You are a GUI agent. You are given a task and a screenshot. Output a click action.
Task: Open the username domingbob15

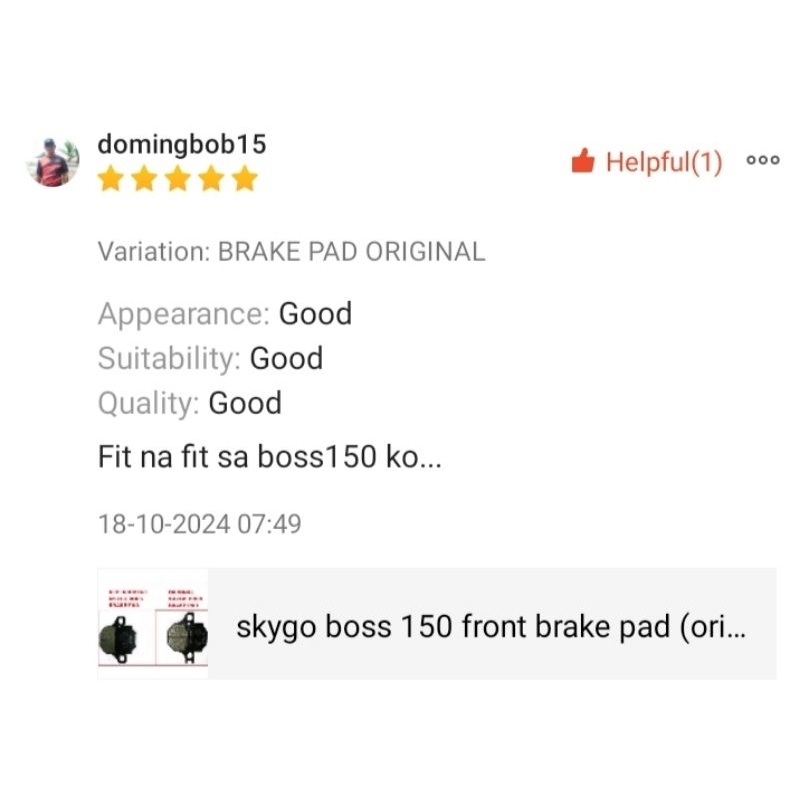182,144
